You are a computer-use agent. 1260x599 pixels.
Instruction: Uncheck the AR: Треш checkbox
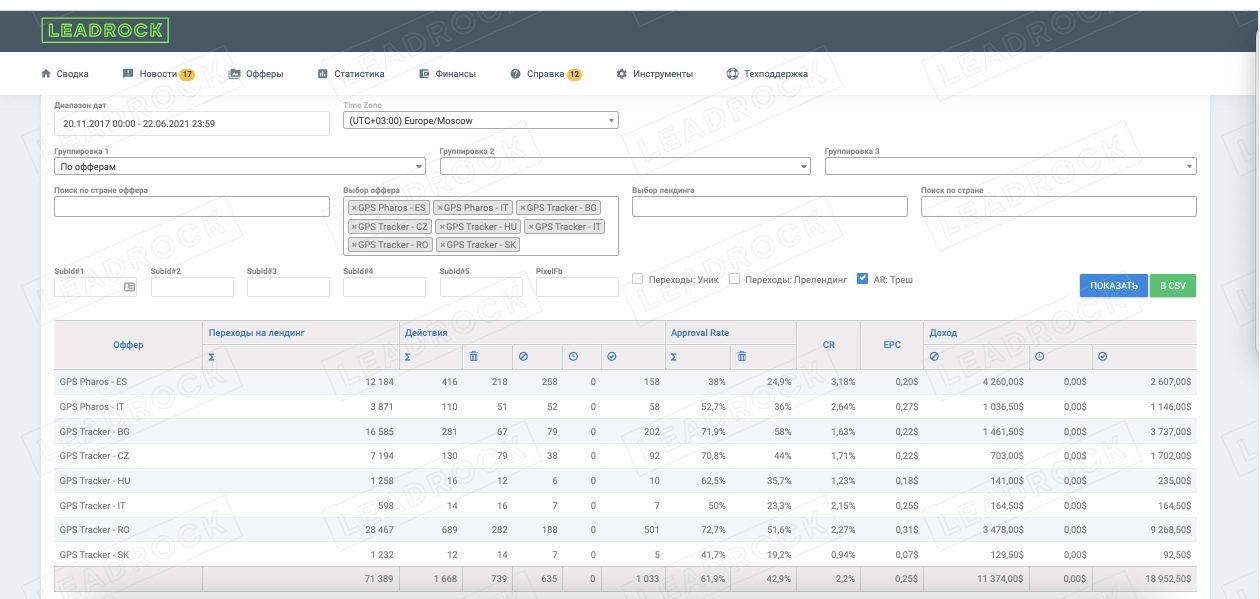[x=862, y=279]
